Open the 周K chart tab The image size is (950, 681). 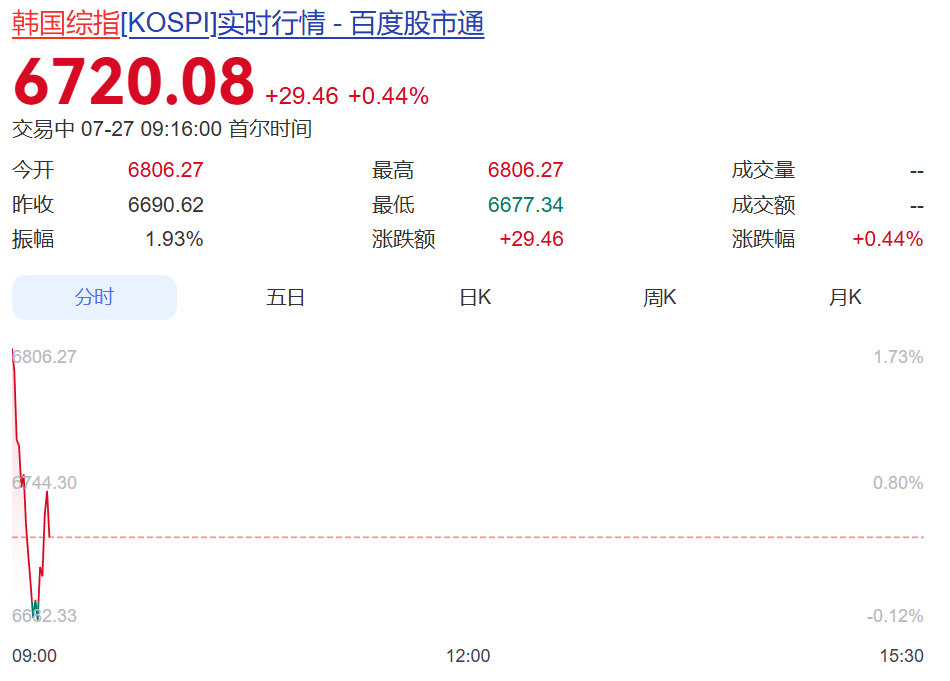(x=659, y=297)
